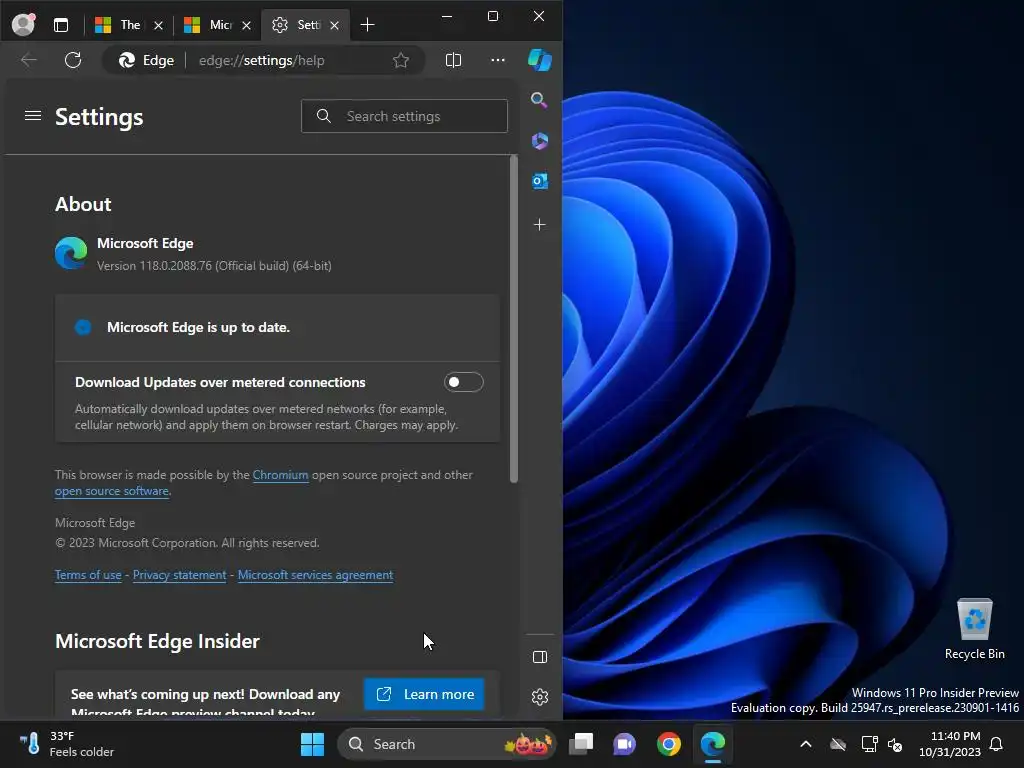Close the Settings tab
This screenshot has width=1024, height=768.
334,25
